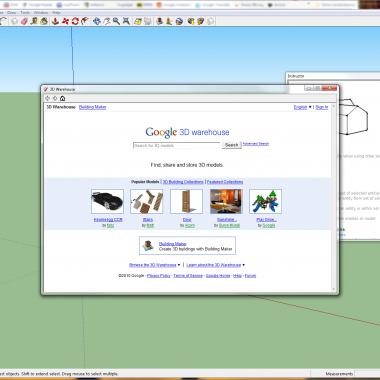380x380 pixels.
Task: Click Preview Model in Google Earth icon
Action: [179, 21]
